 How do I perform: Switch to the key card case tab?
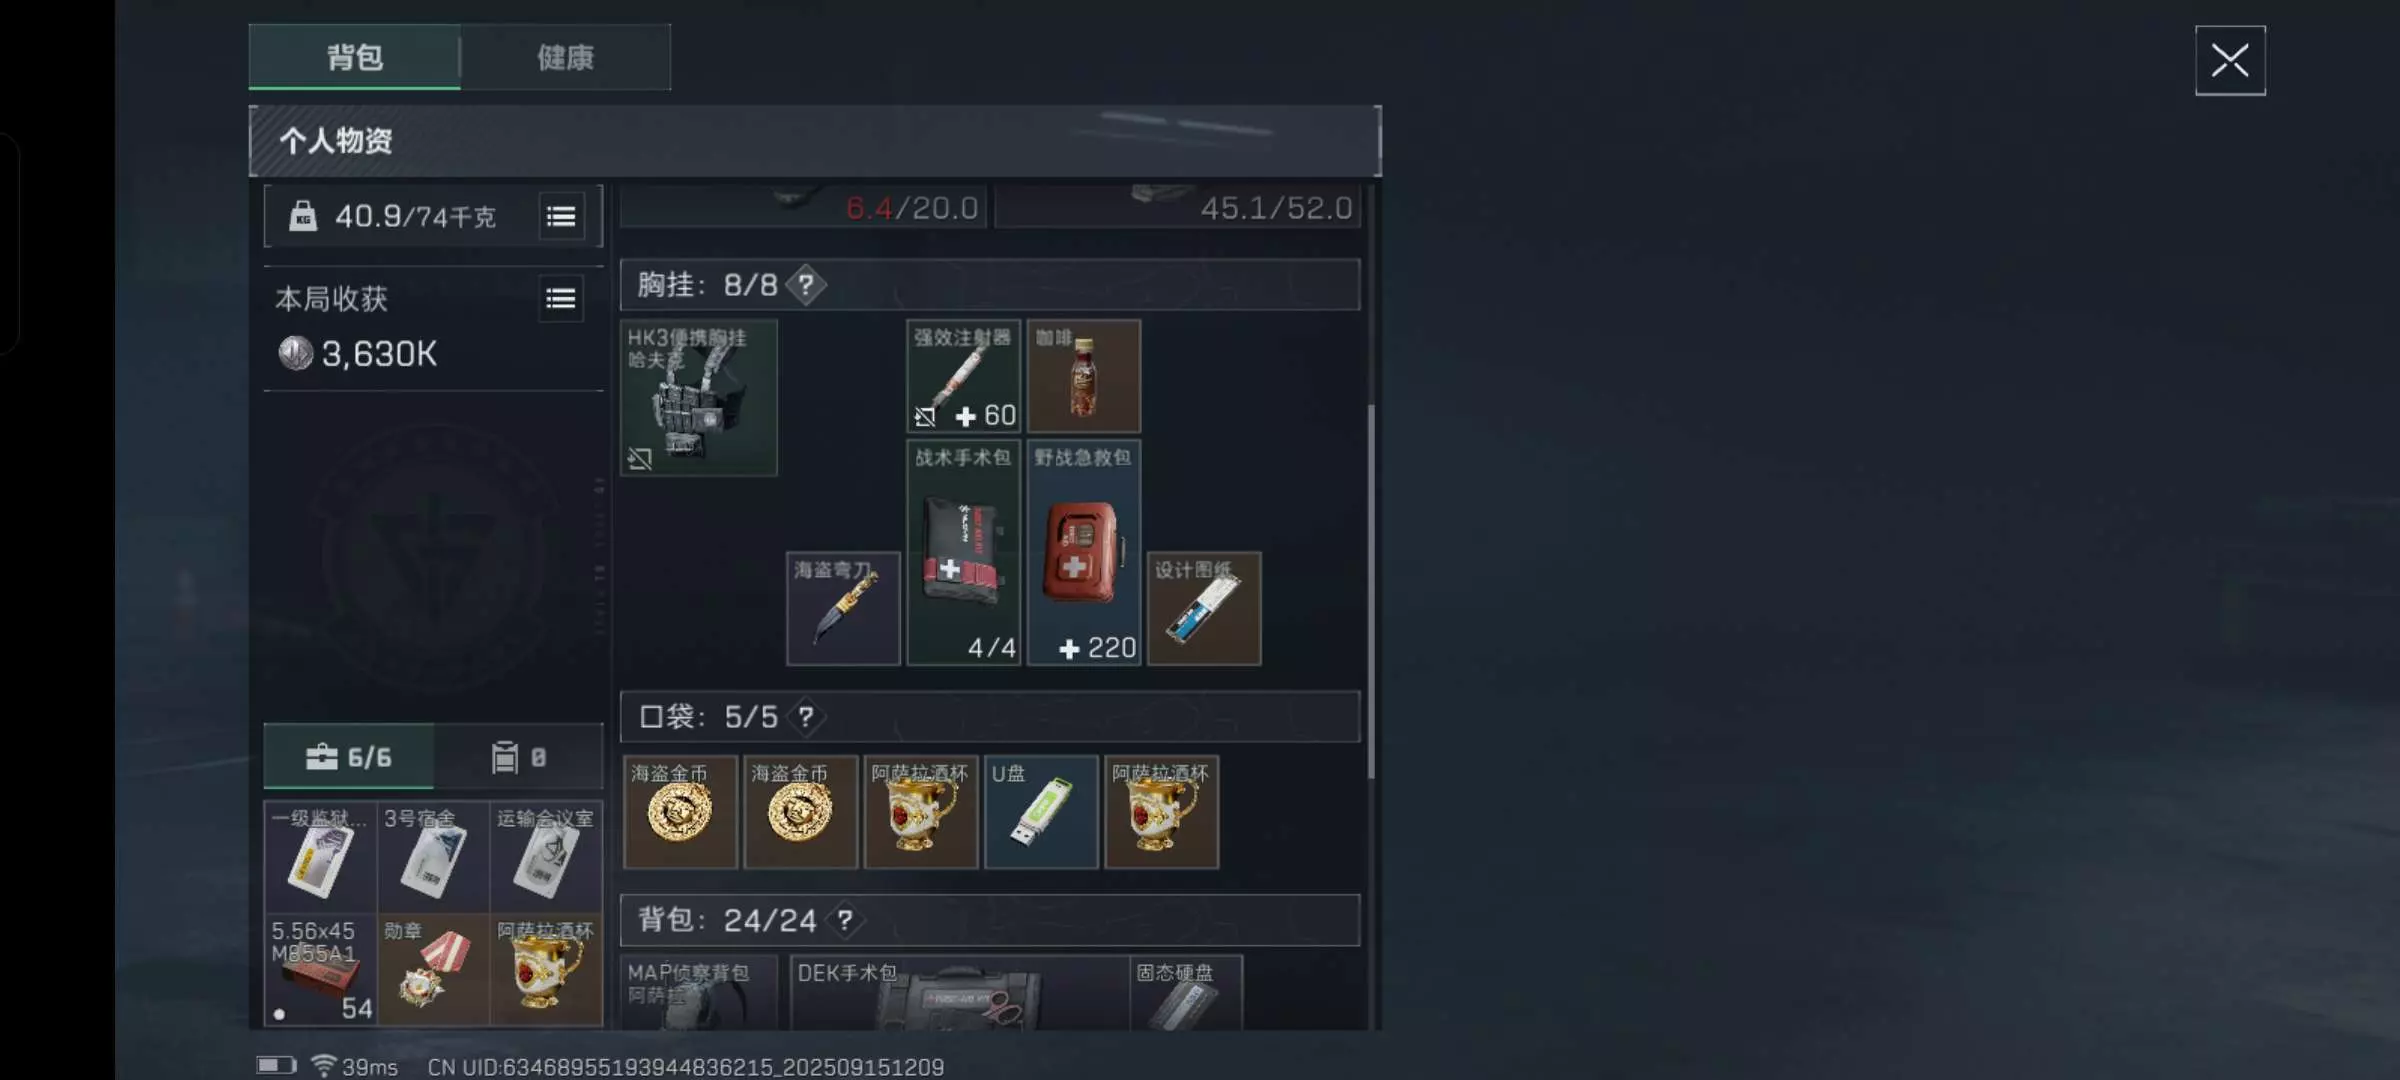click(x=519, y=757)
